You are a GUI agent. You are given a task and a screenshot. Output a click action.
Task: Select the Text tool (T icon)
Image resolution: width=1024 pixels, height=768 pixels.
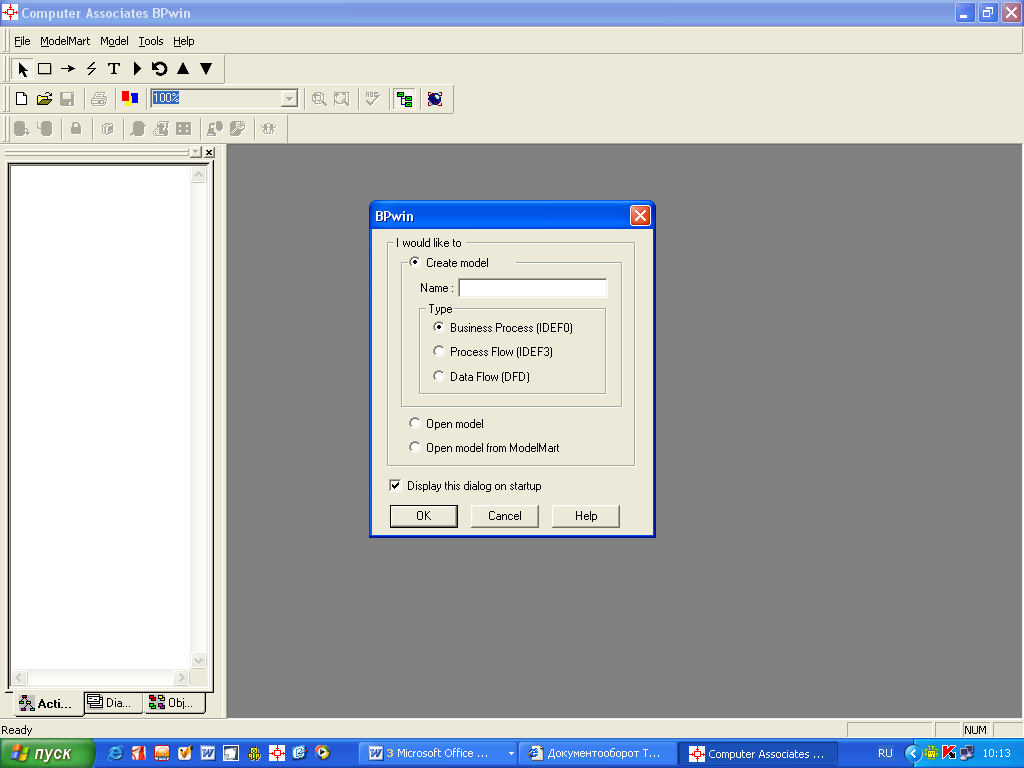pyautogui.click(x=114, y=69)
